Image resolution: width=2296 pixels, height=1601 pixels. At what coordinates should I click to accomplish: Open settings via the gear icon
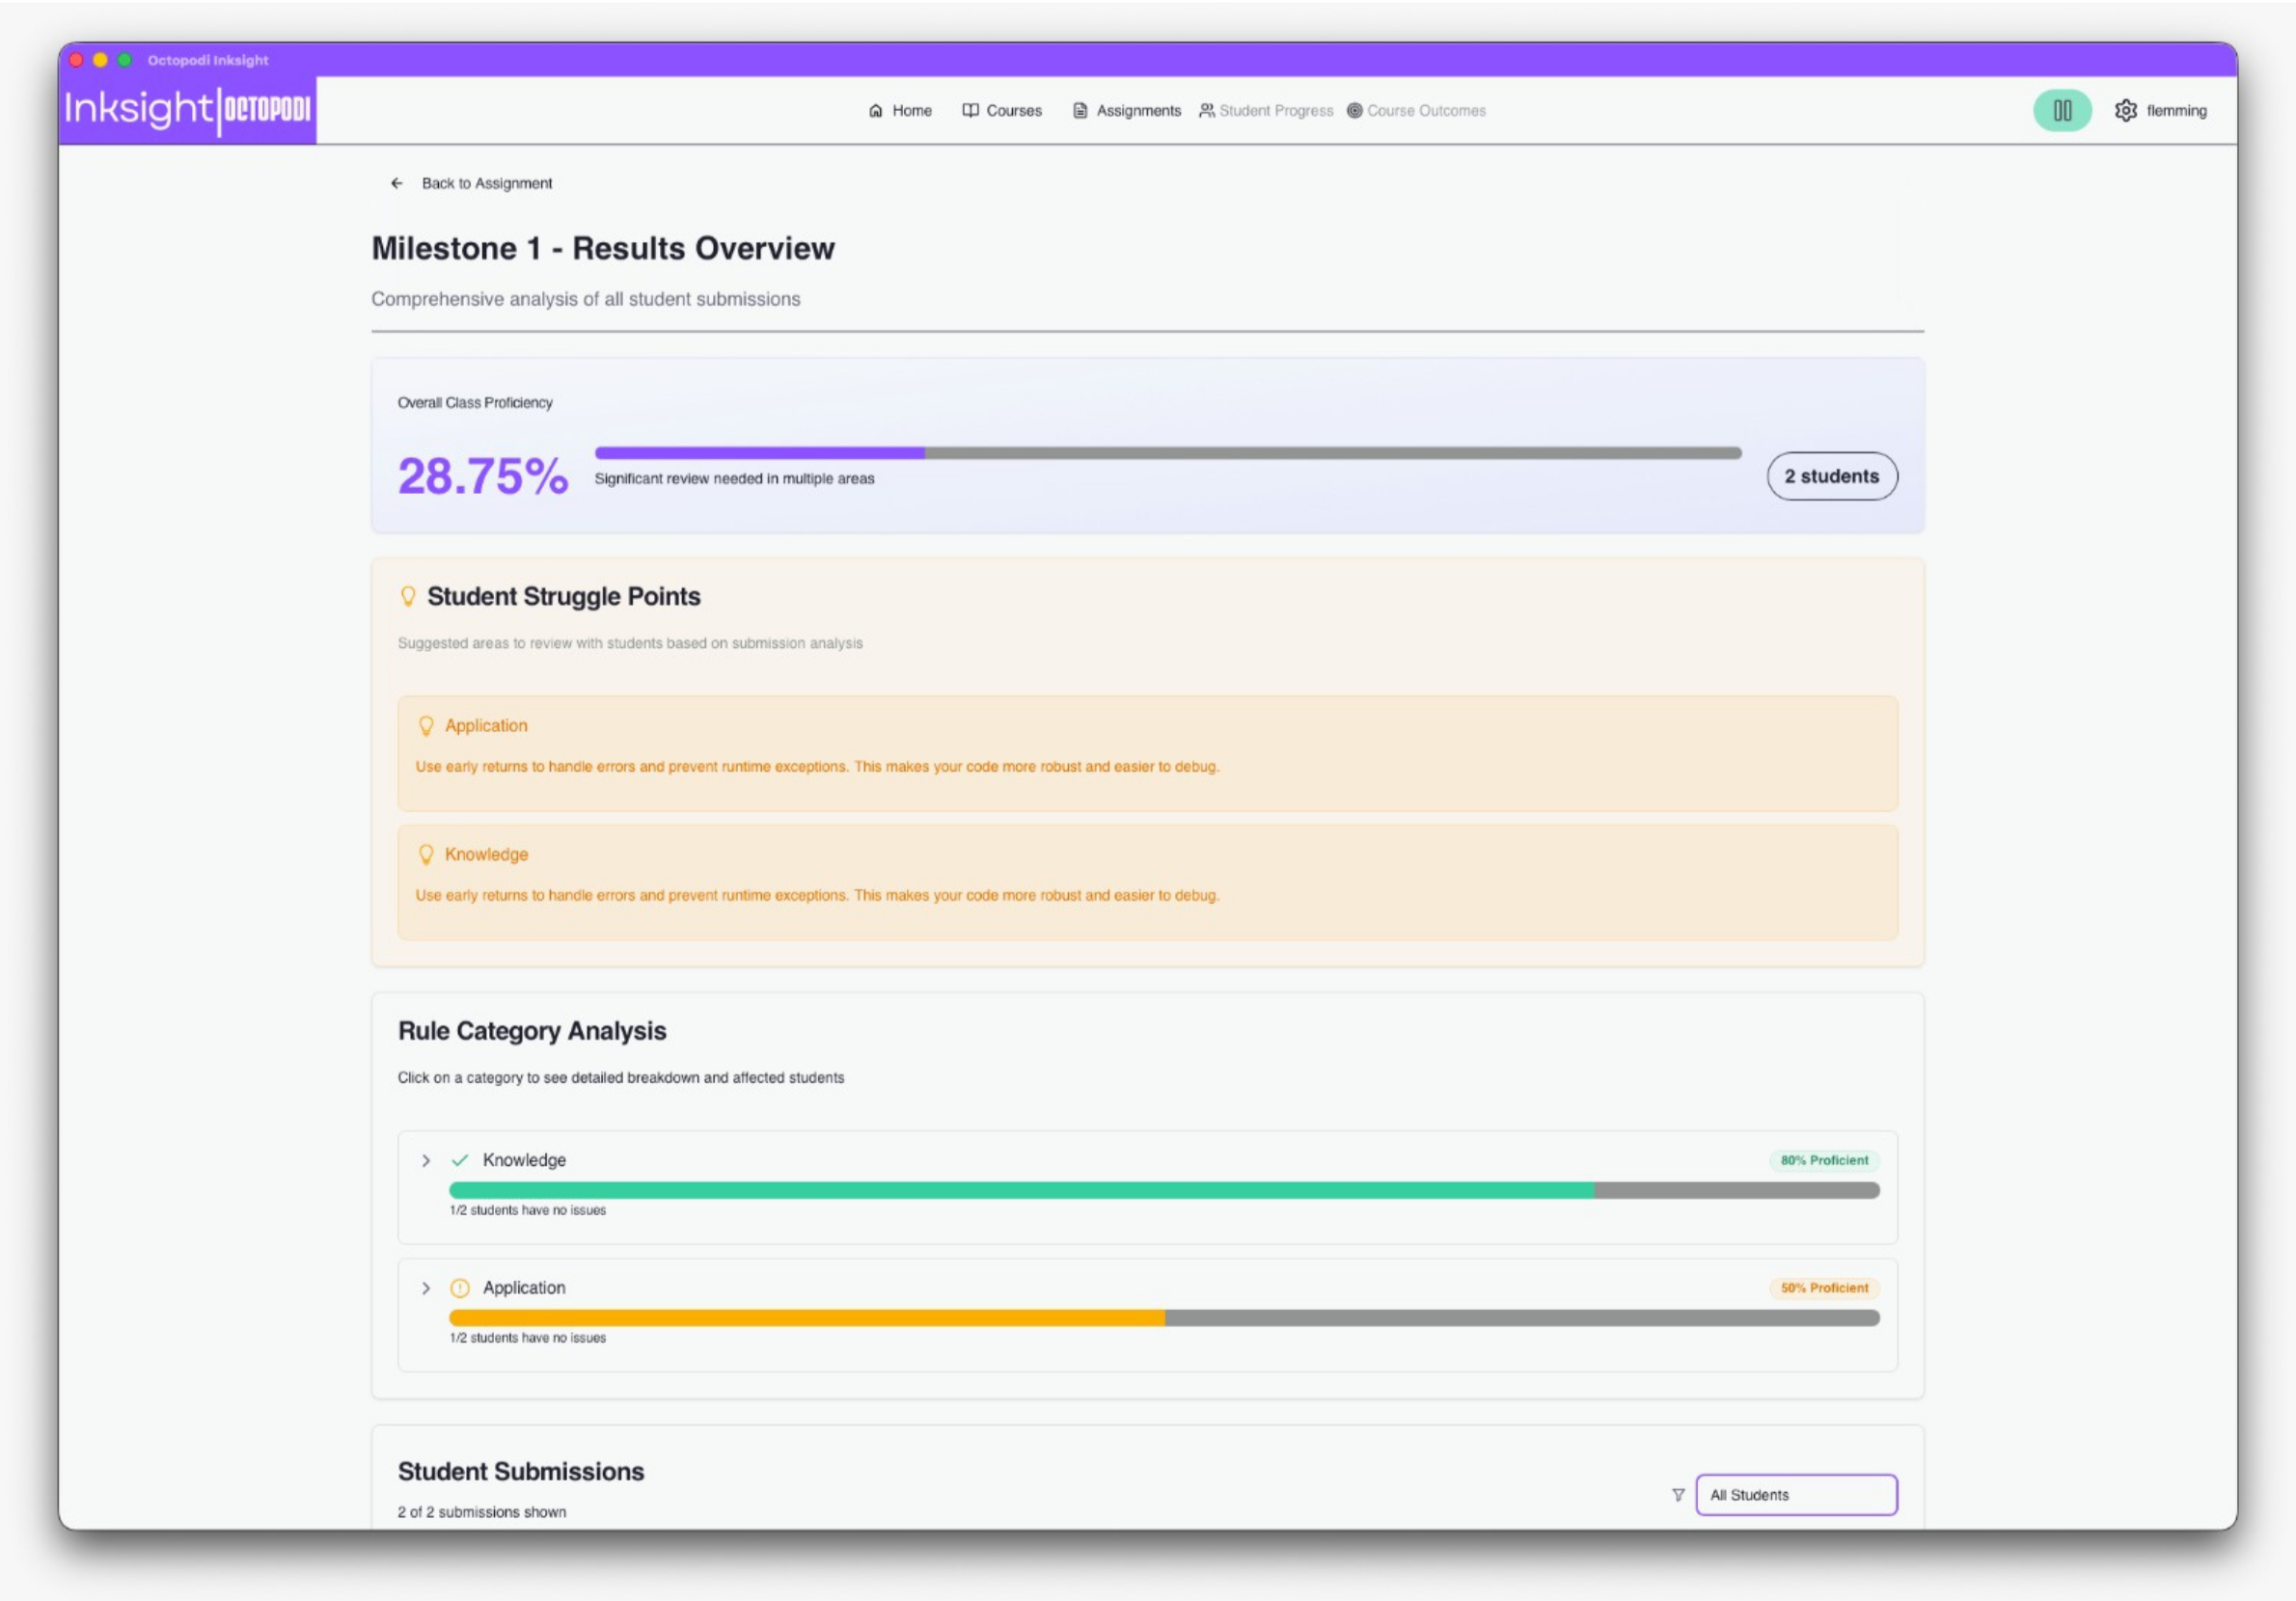pos(2126,111)
